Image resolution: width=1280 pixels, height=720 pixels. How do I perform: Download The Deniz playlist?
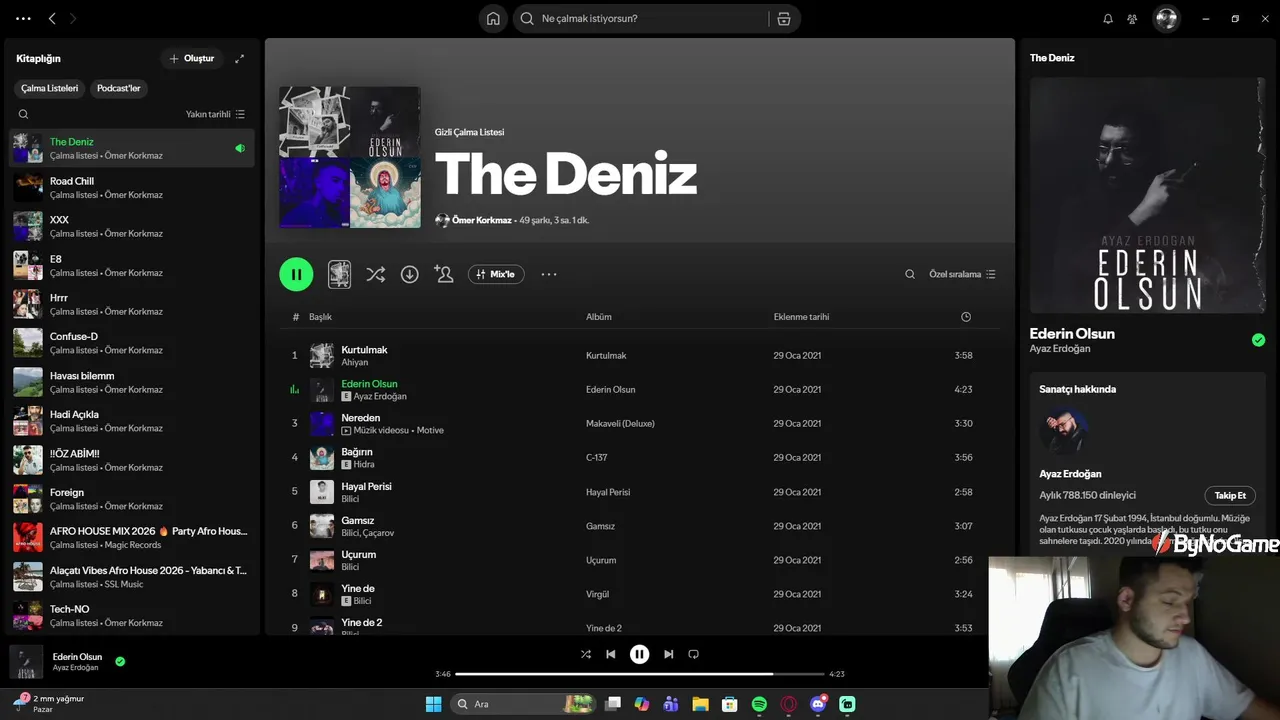coord(409,274)
